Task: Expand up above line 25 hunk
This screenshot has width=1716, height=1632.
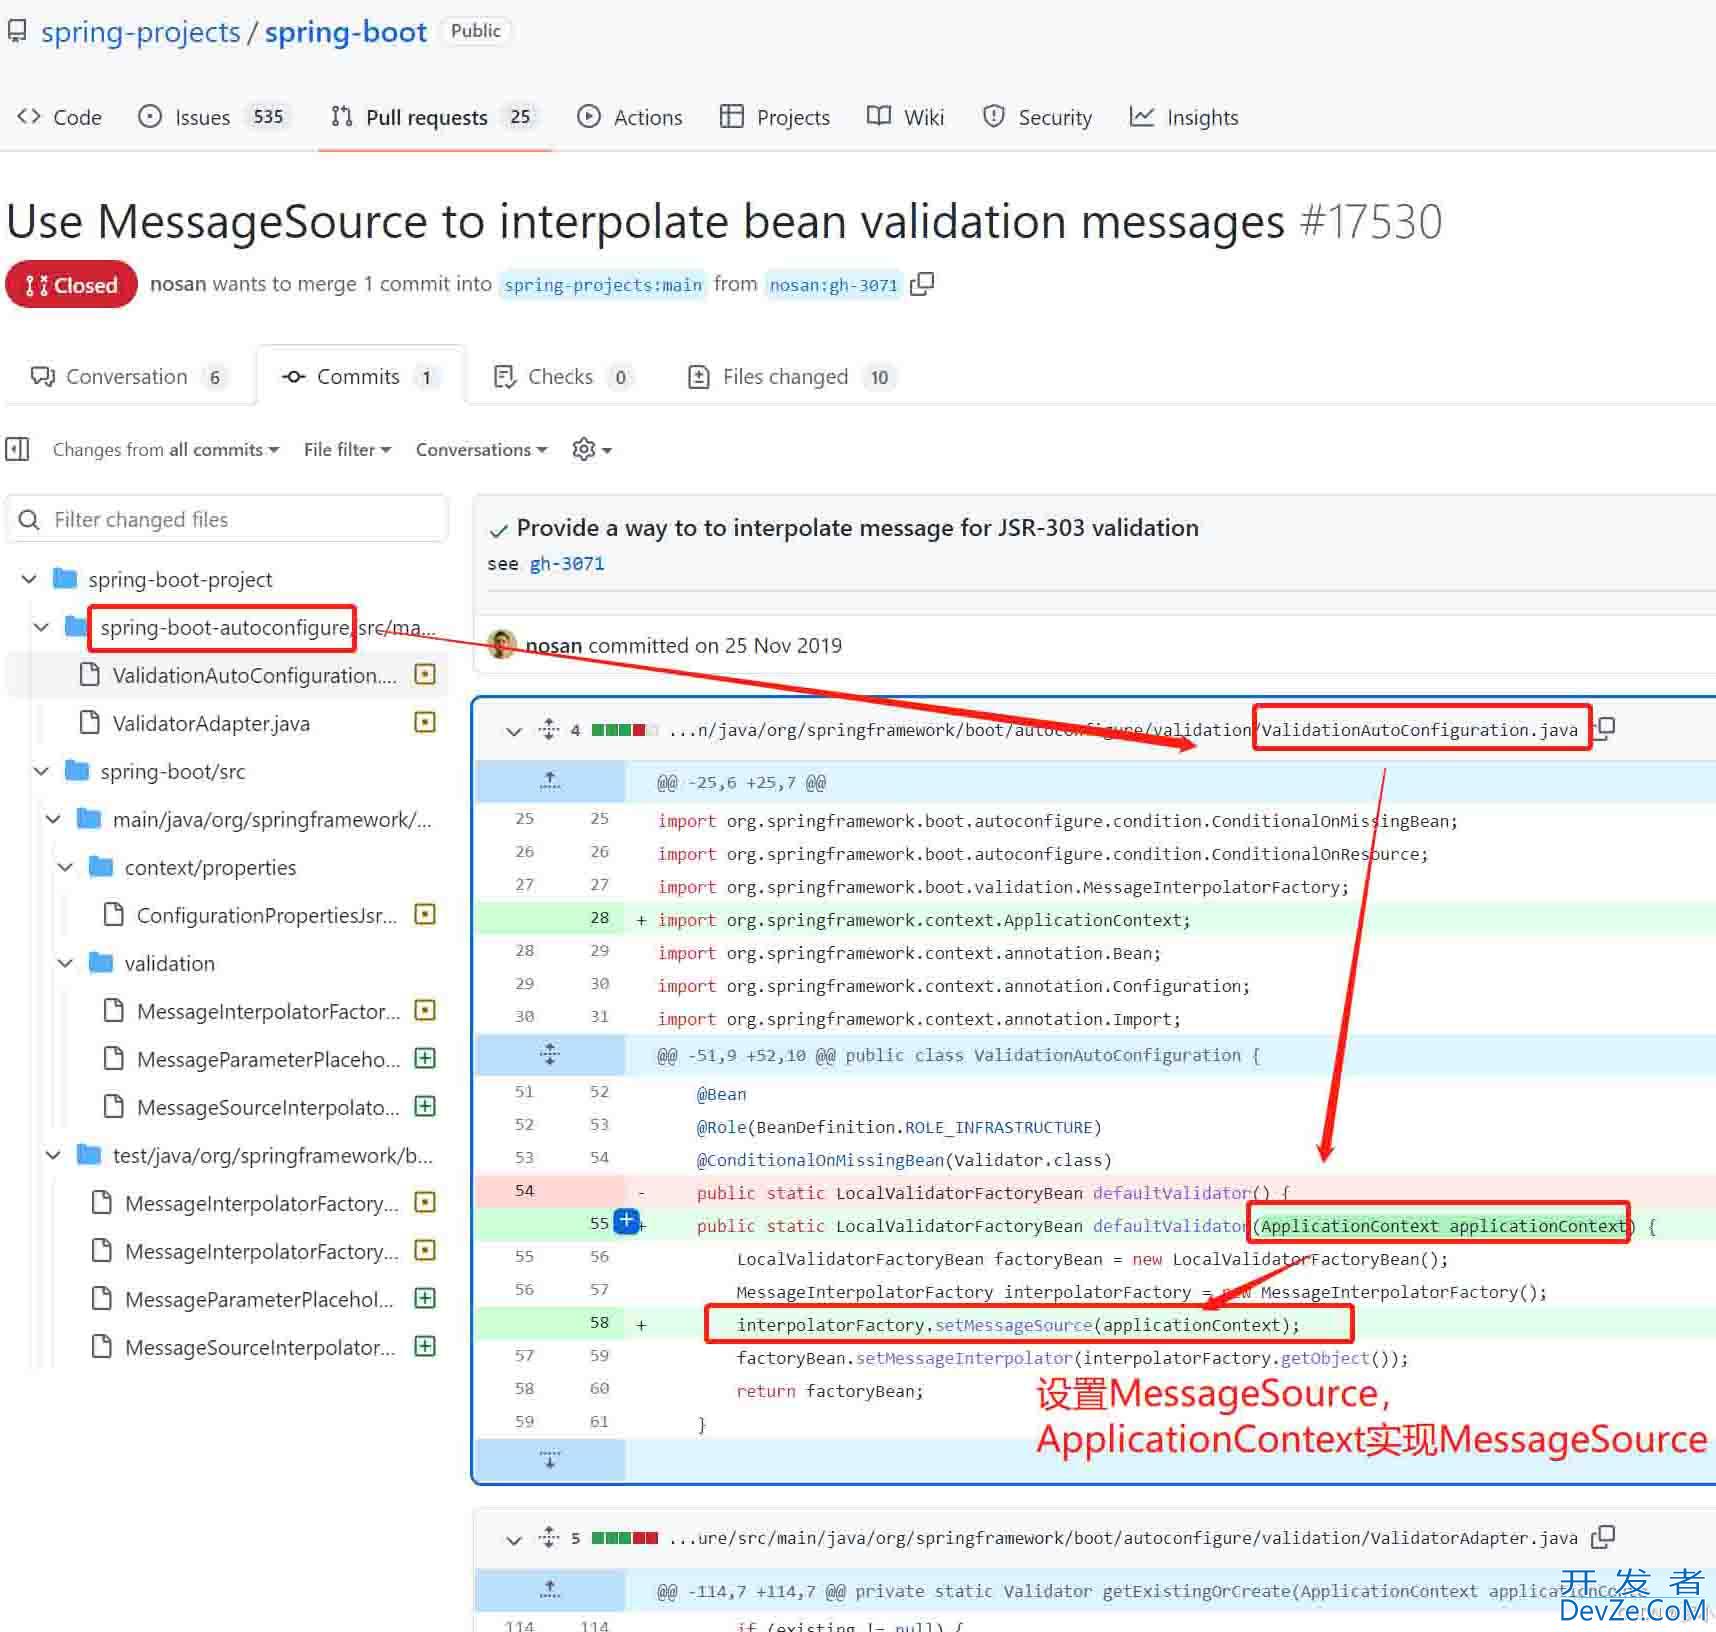Action: click(550, 782)
